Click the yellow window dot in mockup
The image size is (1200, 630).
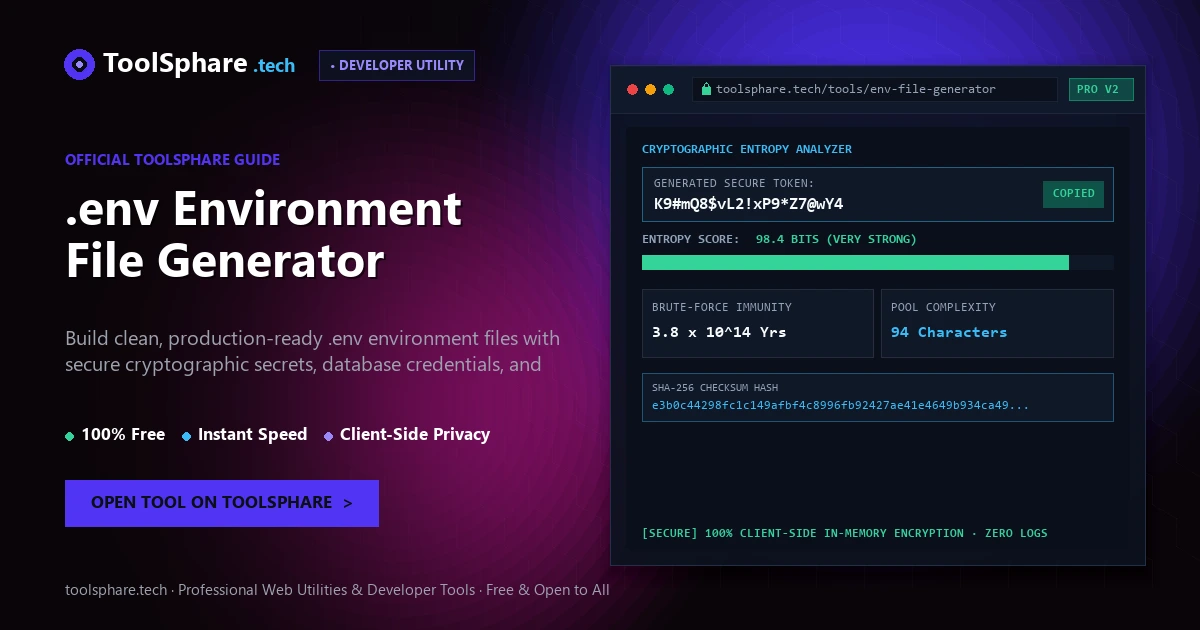[x=650, y=89]
